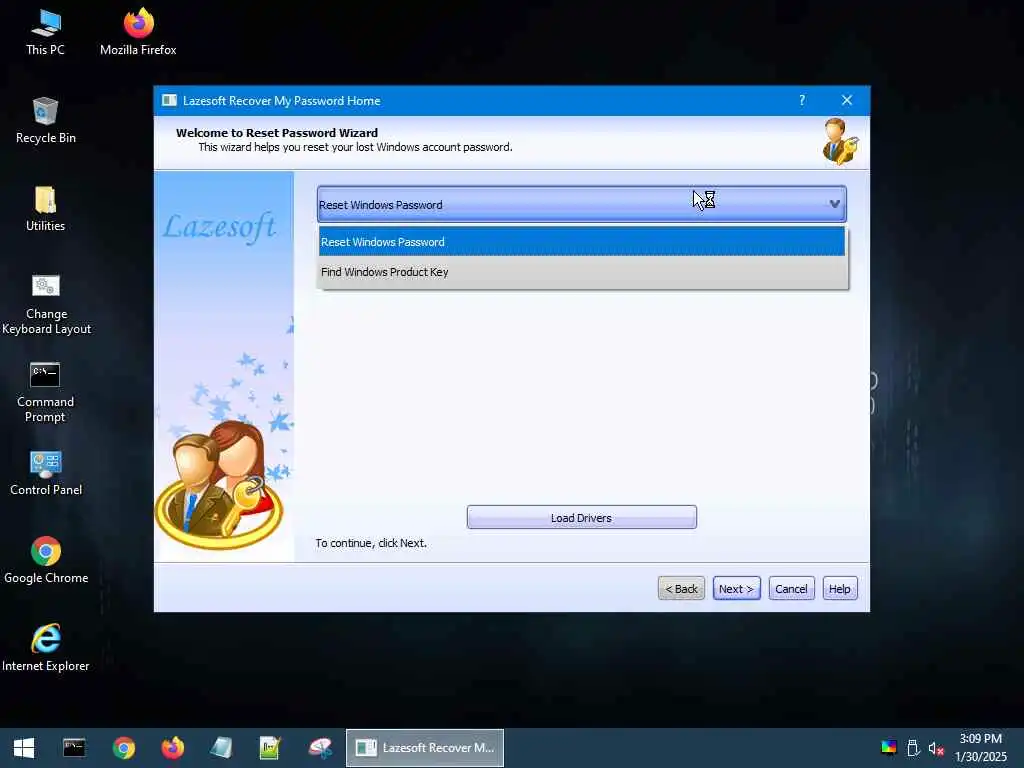Click the user with key wizard icon
1024x768 pixels.
[x=840, y=142]
